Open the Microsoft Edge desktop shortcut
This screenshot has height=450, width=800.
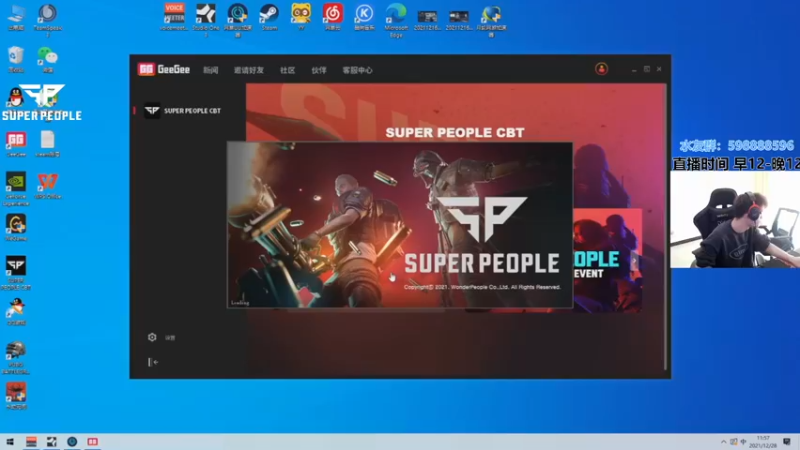pyautogui.click(x=396, y=19)
